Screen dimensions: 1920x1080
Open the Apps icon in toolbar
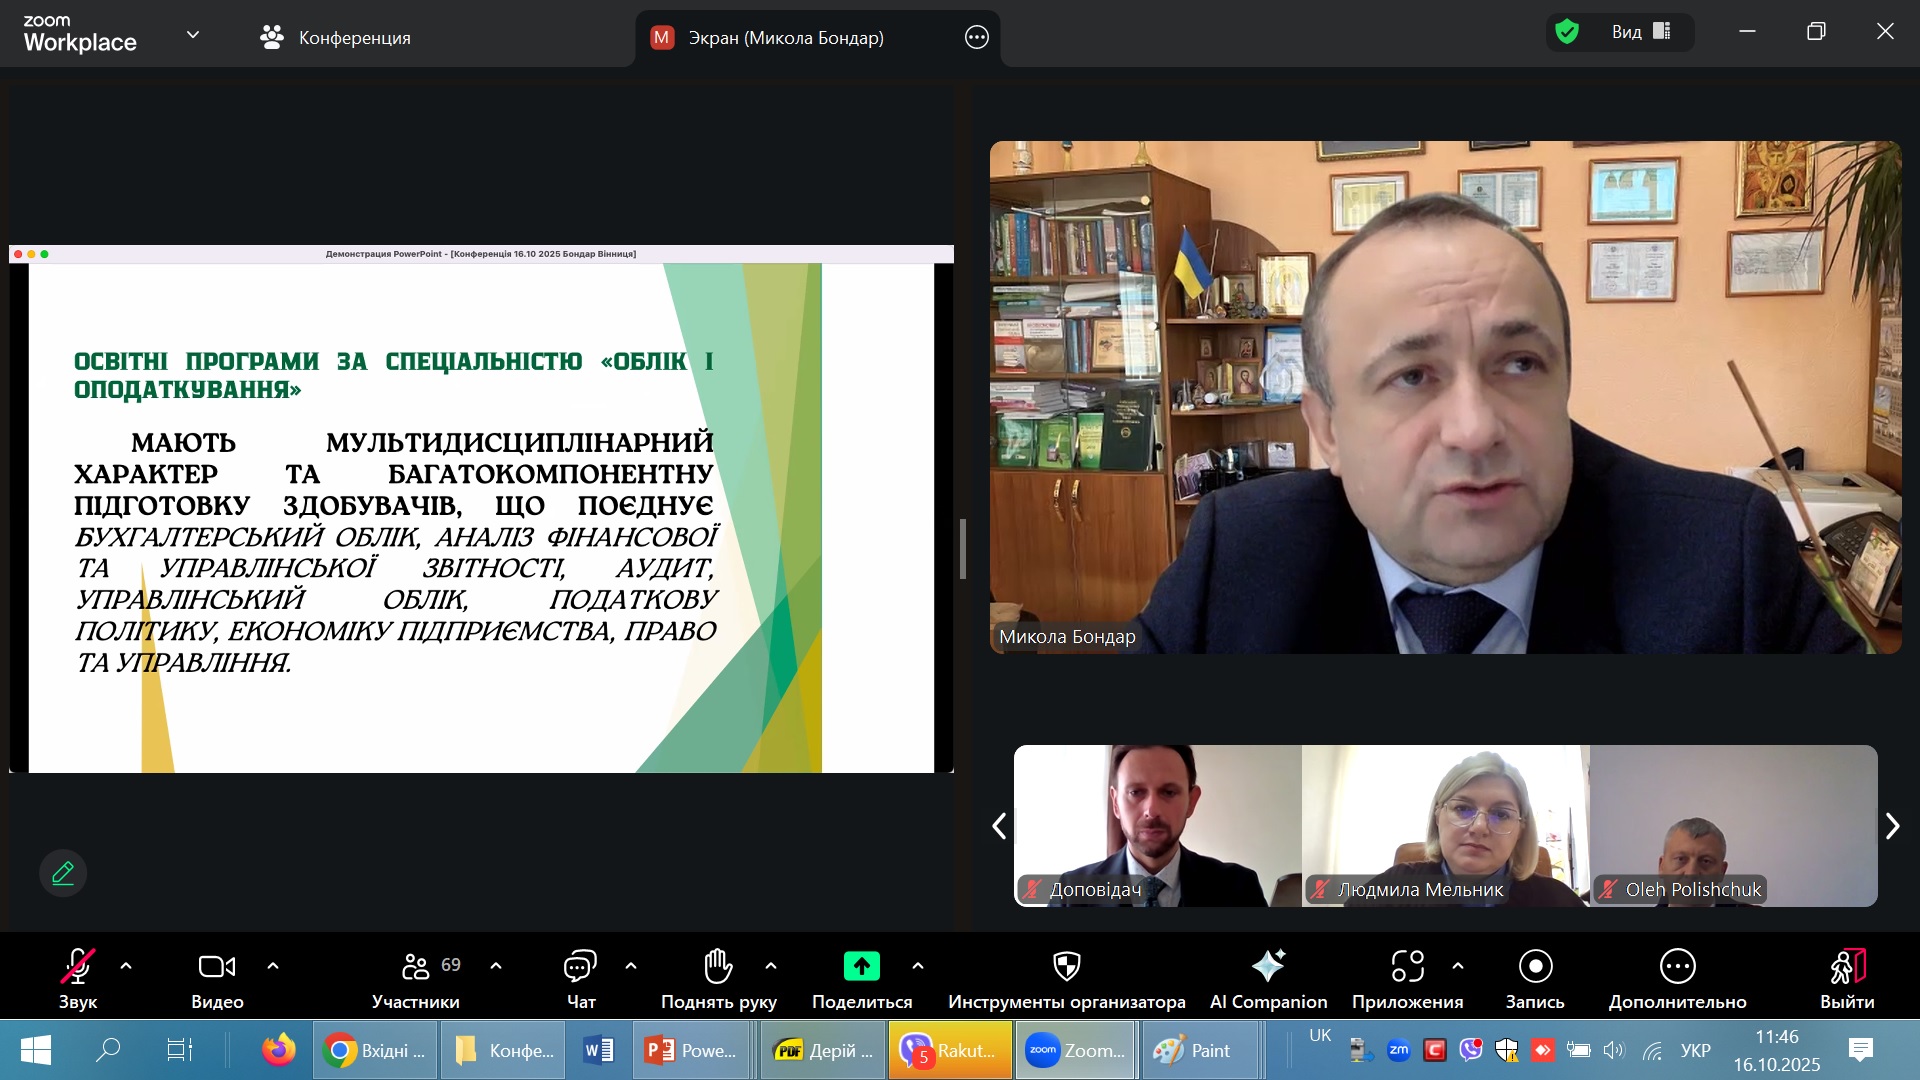pyautogui.click(x=1407, y=967)
